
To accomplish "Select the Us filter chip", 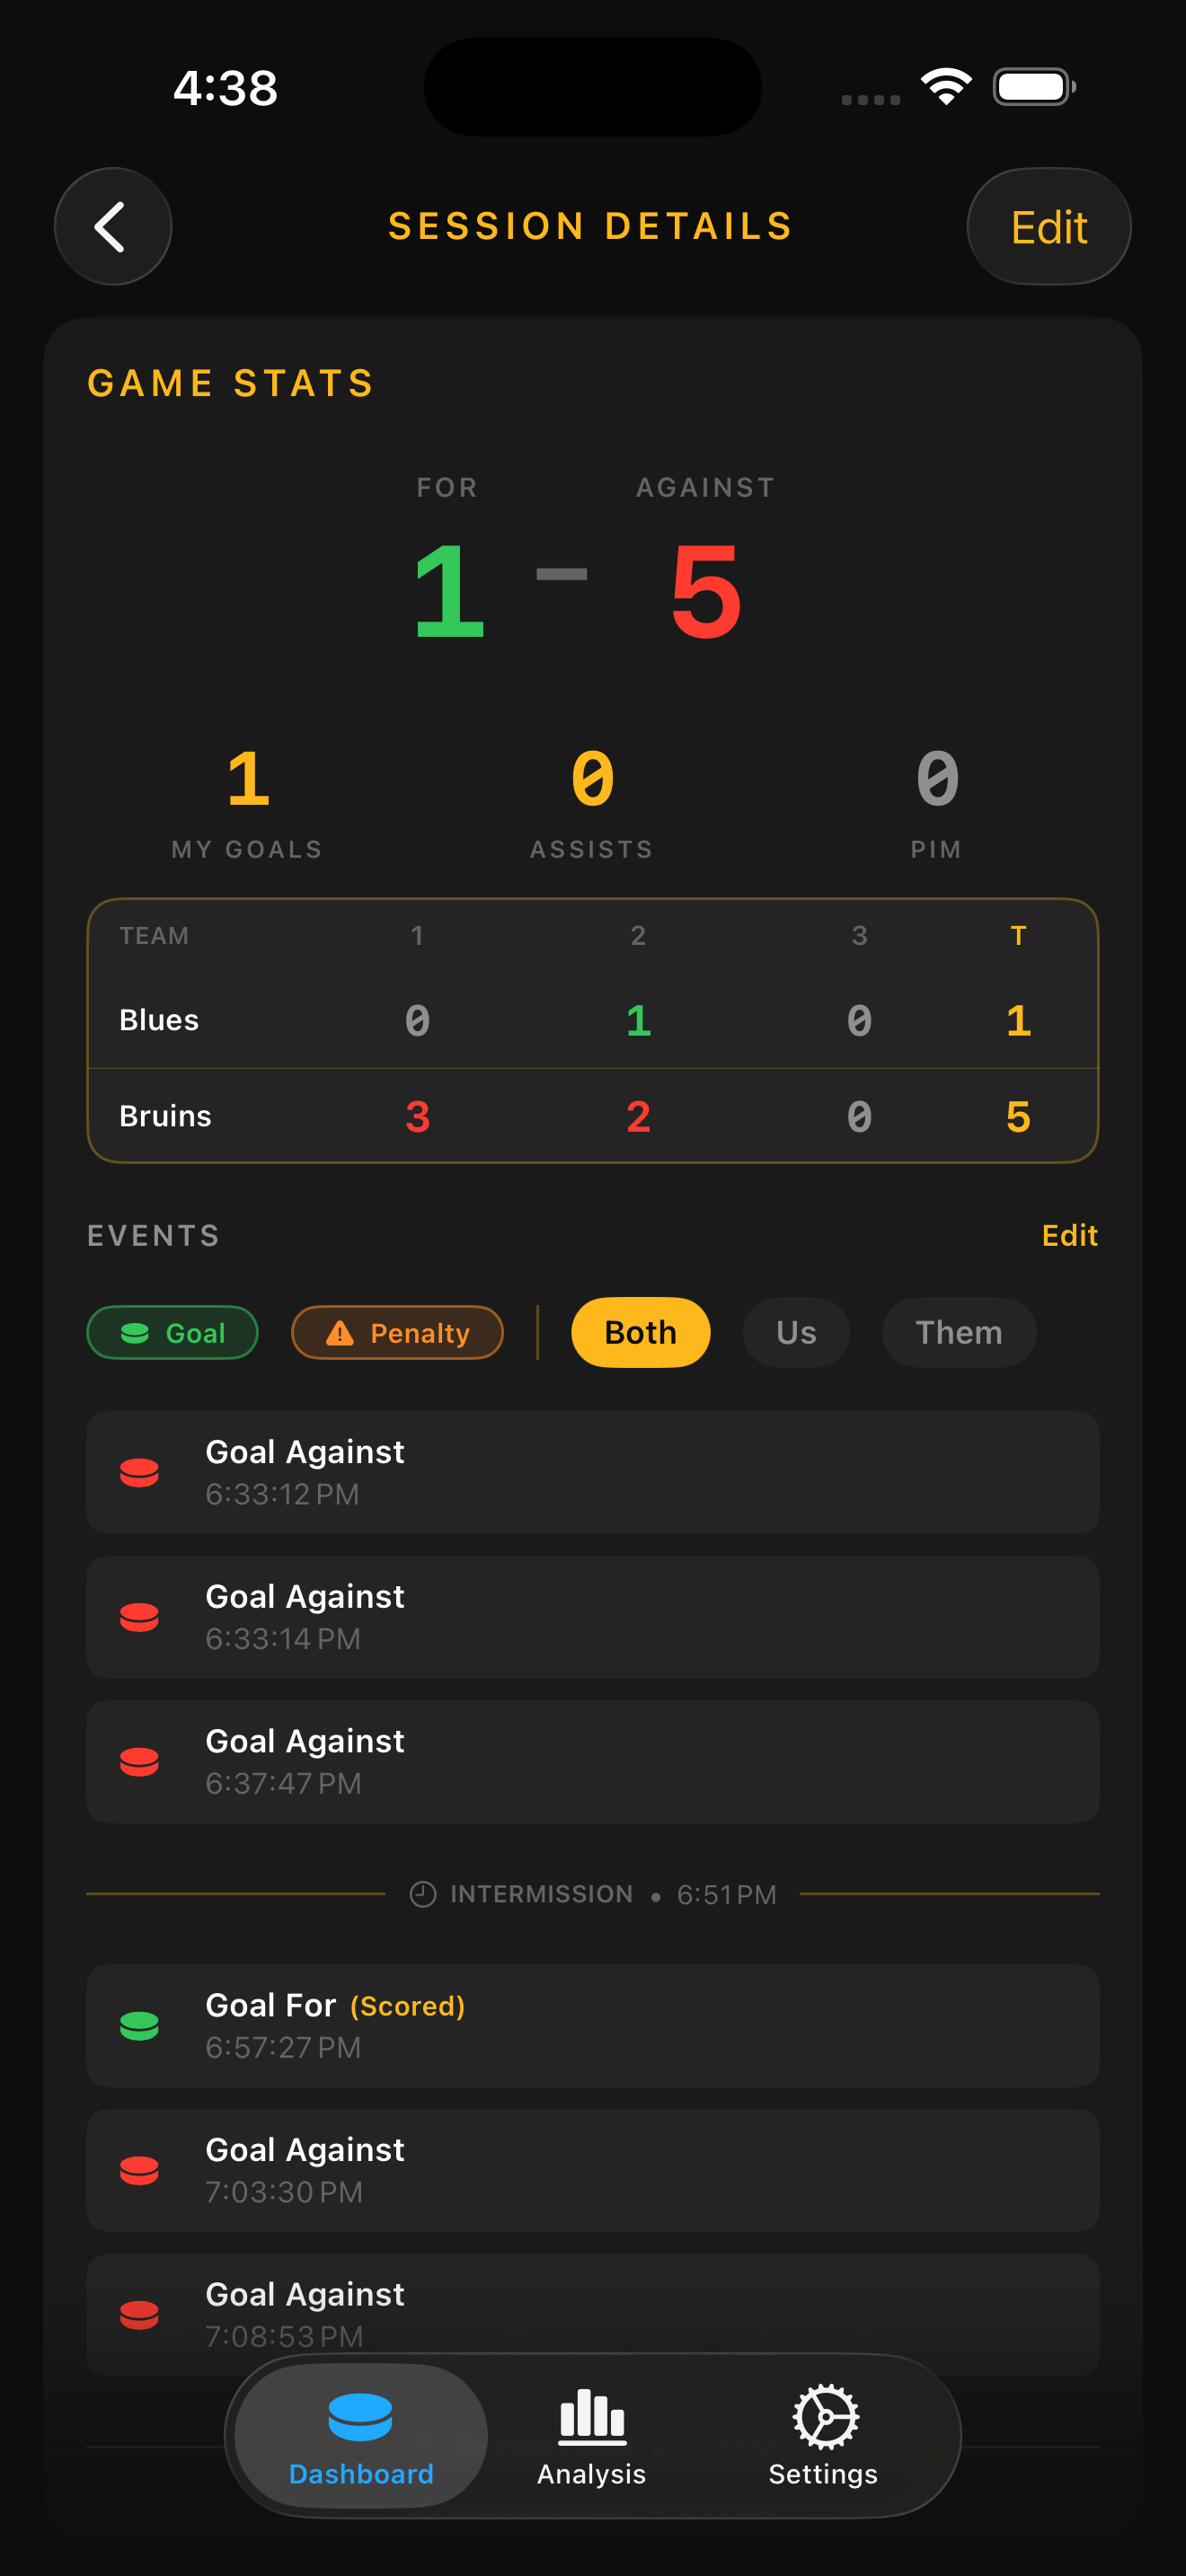I will point(795,1332).
